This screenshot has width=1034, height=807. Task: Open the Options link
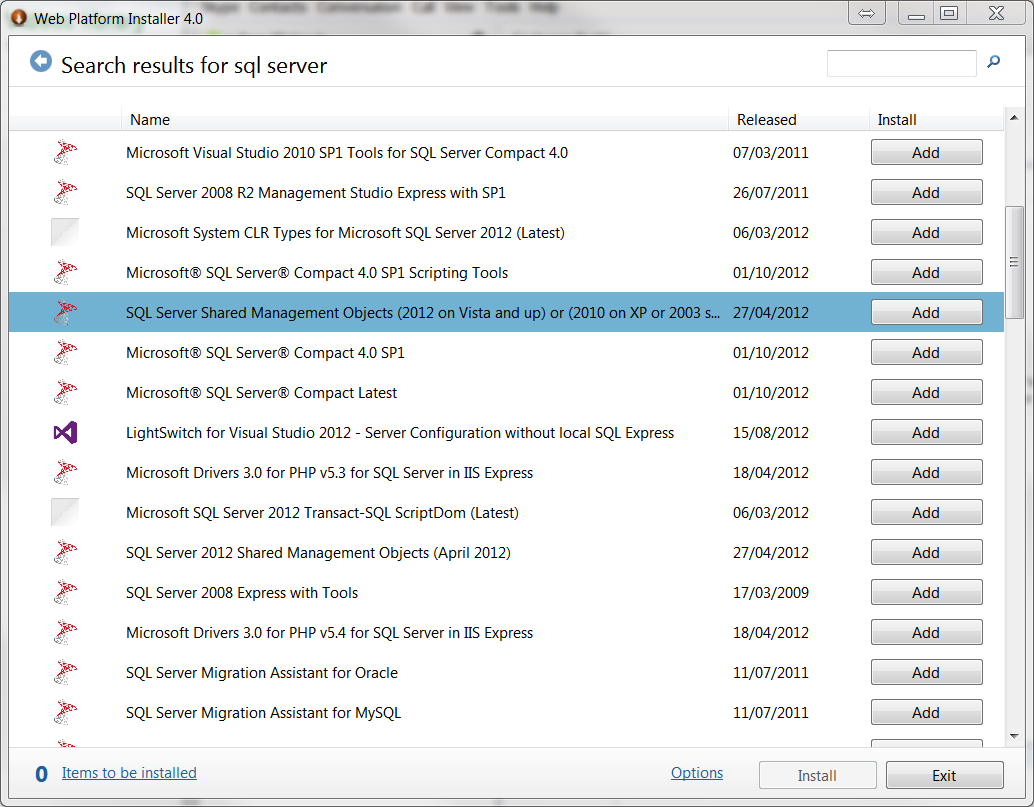click(697, 773)
